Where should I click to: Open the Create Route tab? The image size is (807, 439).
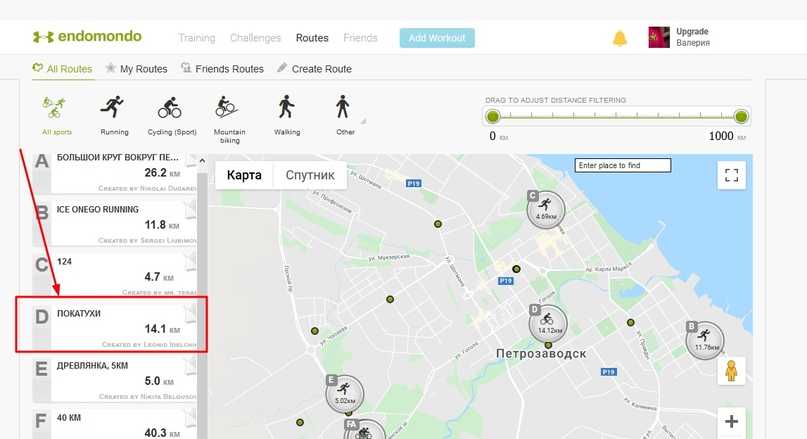point(314,68)
